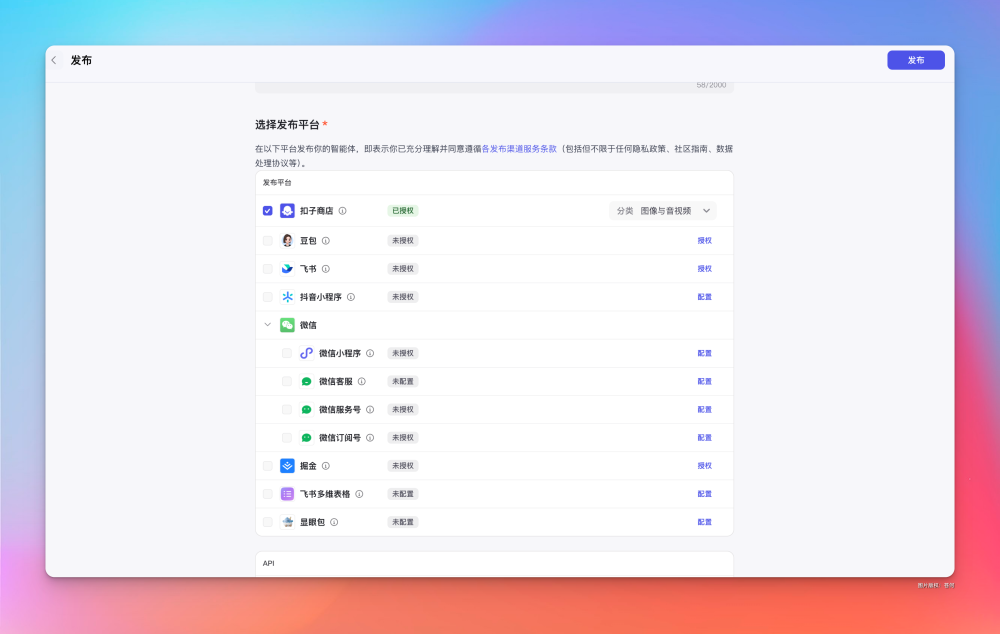Screen dimensions: 1000x634
Task: Click 配置 link for 微信服务号
Action: coord(704,409)
